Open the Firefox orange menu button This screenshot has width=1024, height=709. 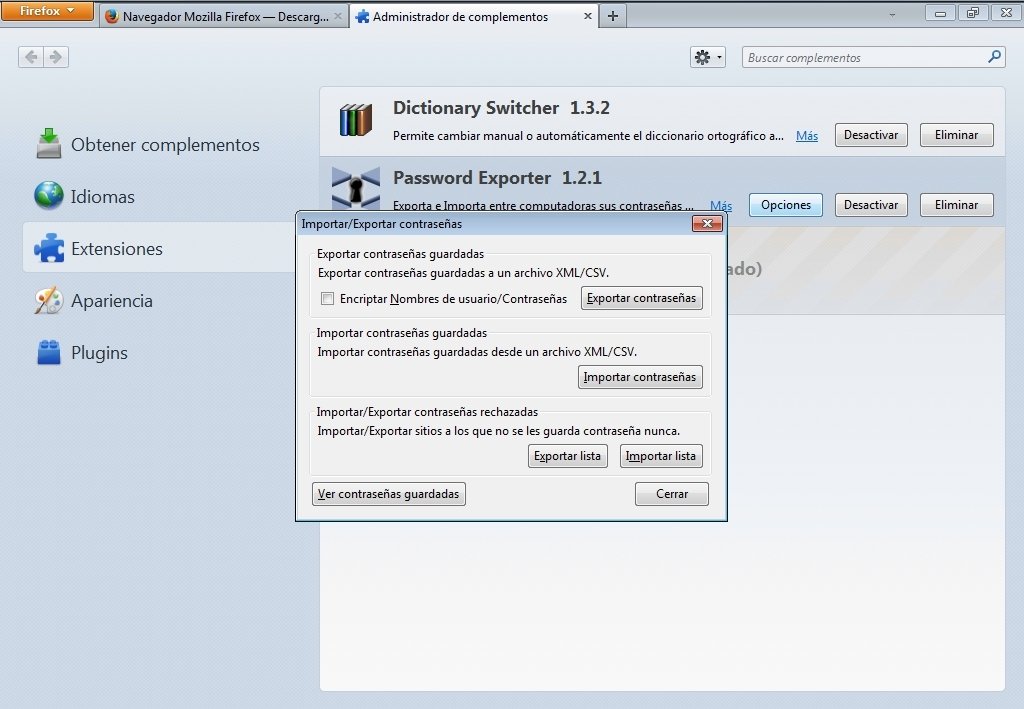(47, 10)
